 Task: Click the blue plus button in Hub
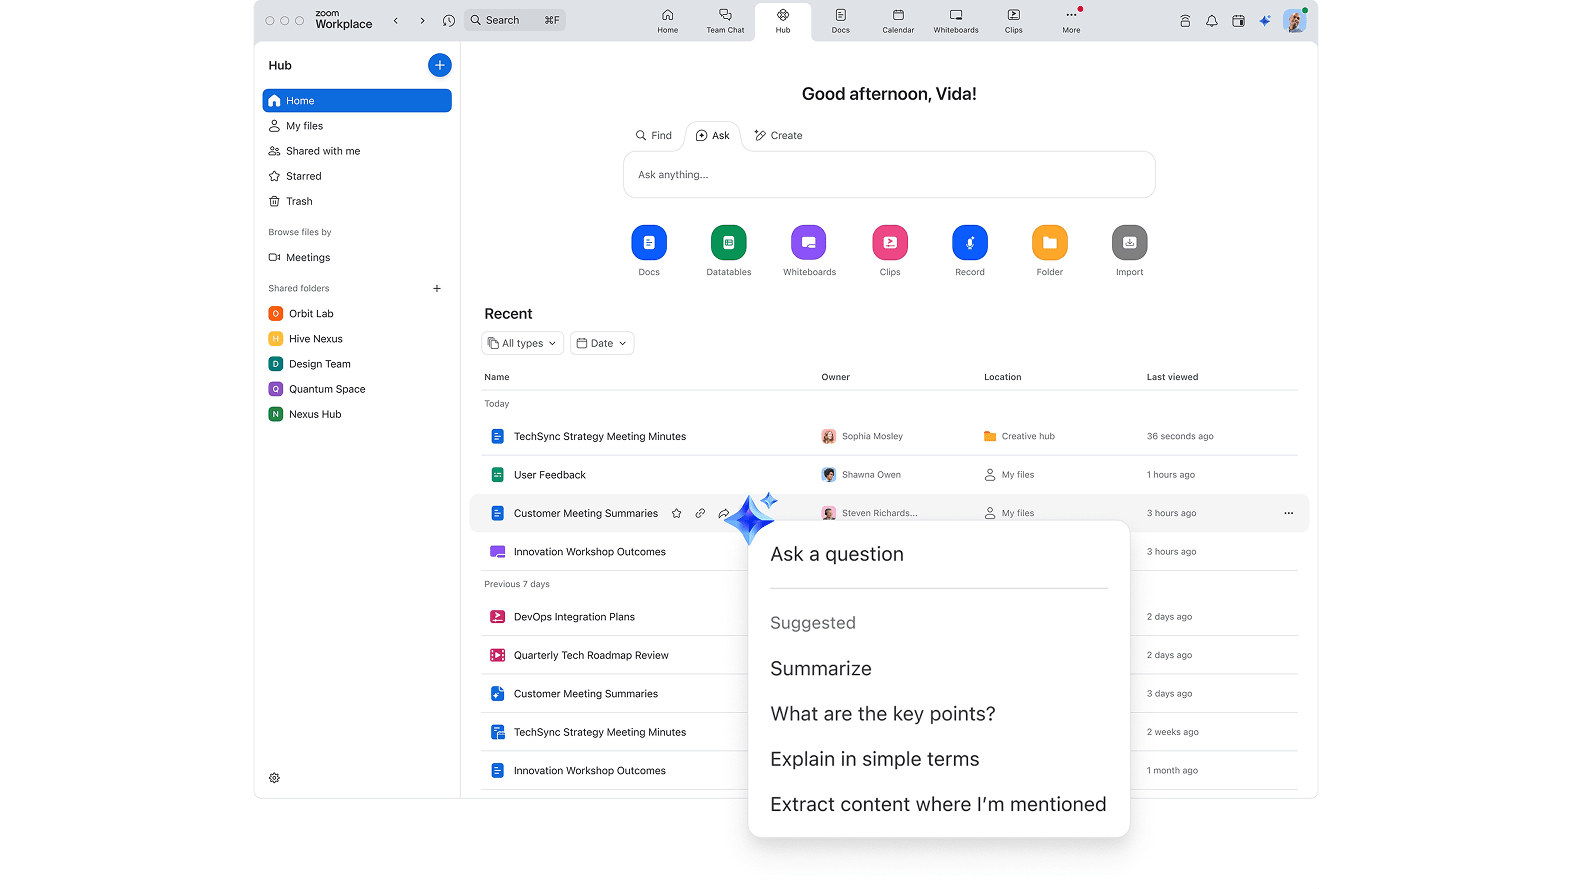pyautogui.click(x=439, y=65)
